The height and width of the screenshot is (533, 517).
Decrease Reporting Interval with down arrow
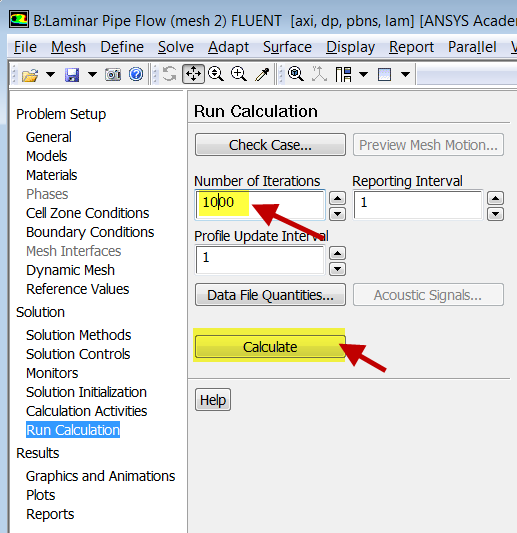pos(495,214)
